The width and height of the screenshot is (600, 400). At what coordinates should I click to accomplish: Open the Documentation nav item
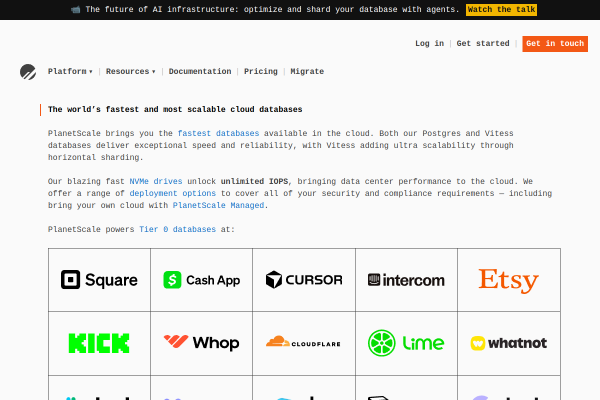200,72
